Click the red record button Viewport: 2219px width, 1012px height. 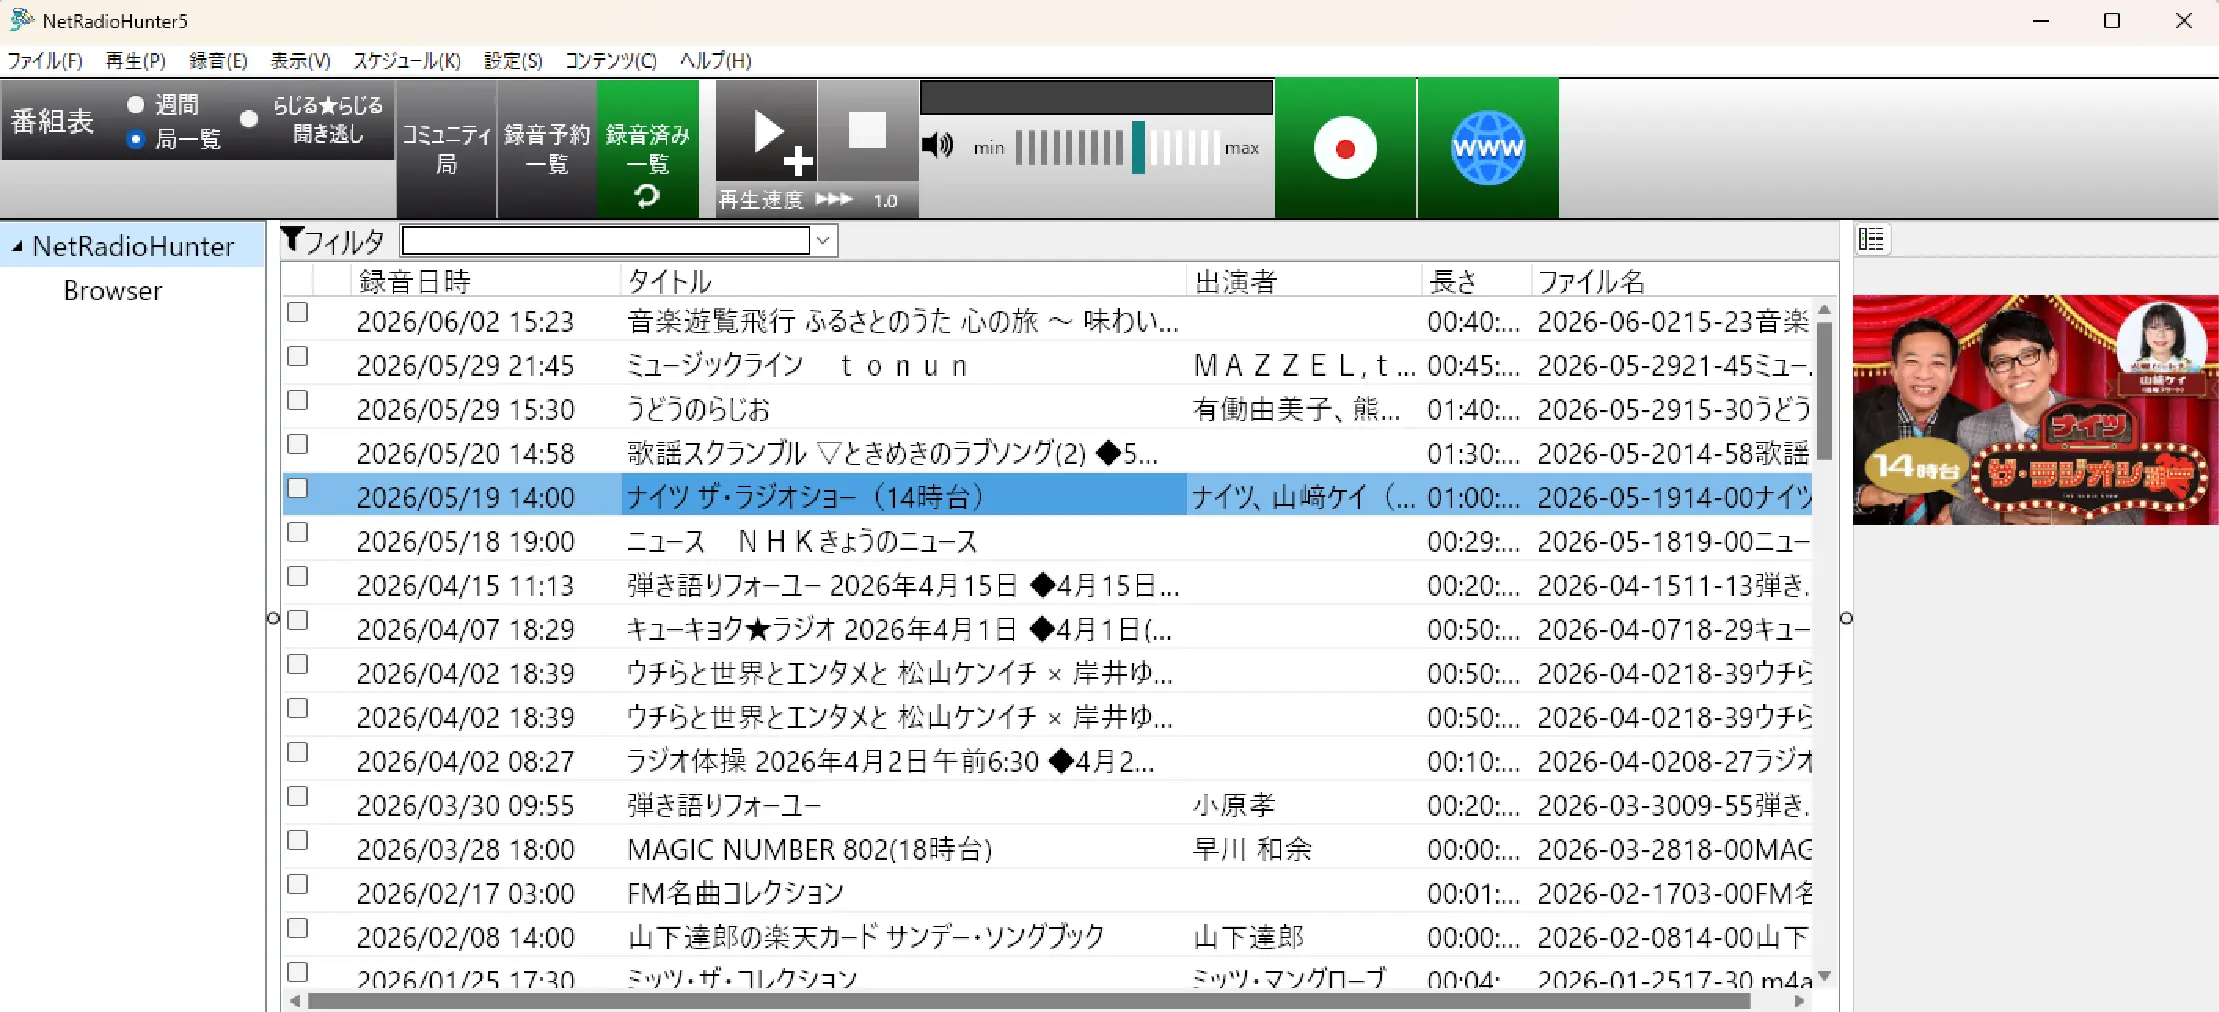[1345, 148]
